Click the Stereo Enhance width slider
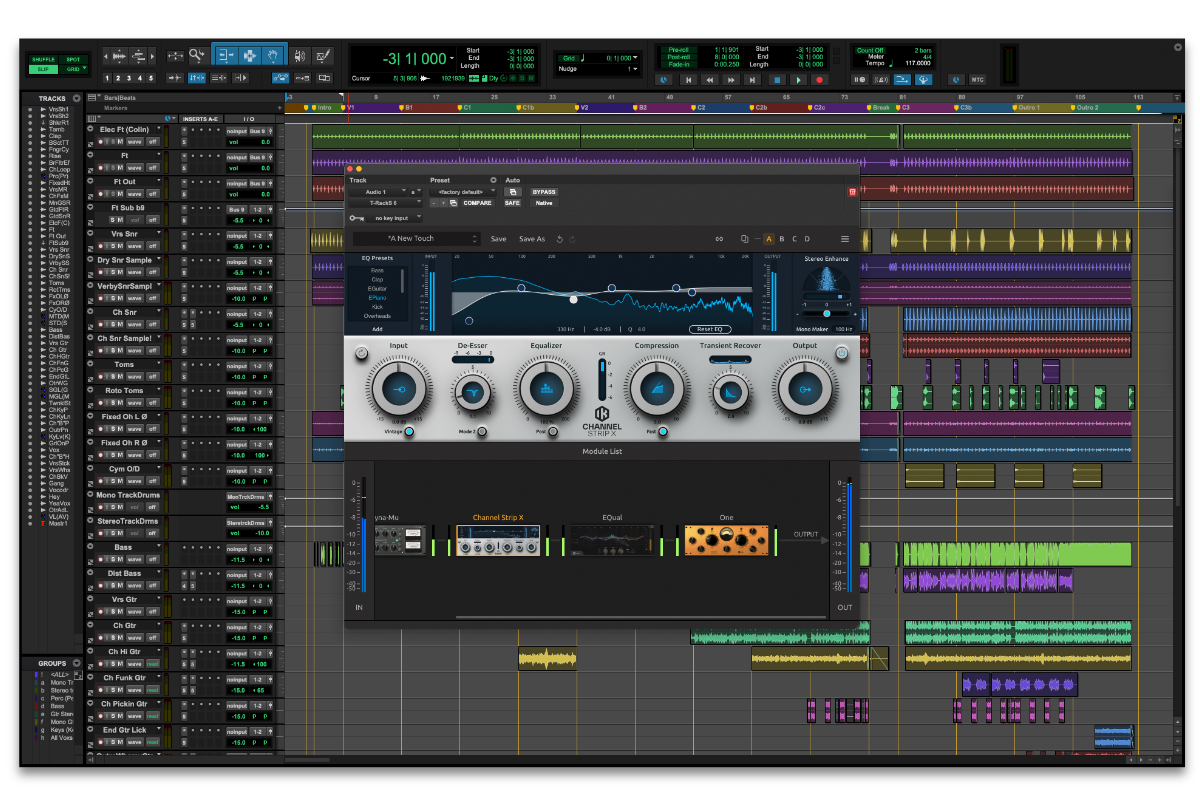The height and width of the screenshot is (800, 1200). (826, 313)
